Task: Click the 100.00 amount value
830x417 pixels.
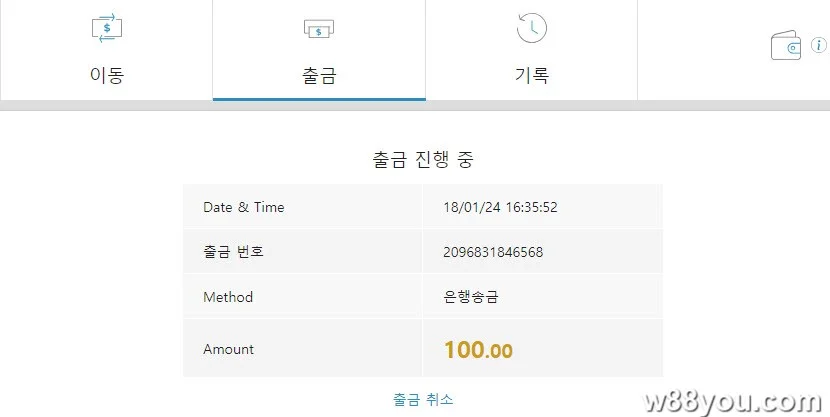Action: tap(478, 350)
